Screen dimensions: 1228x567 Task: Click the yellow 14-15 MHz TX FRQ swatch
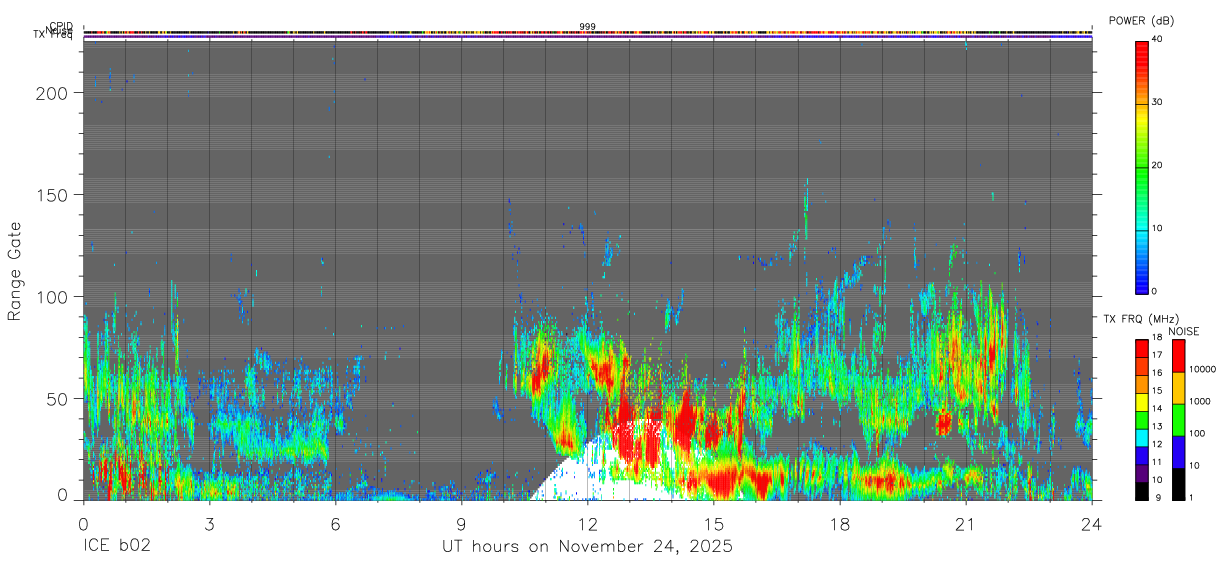point(1142,400)
